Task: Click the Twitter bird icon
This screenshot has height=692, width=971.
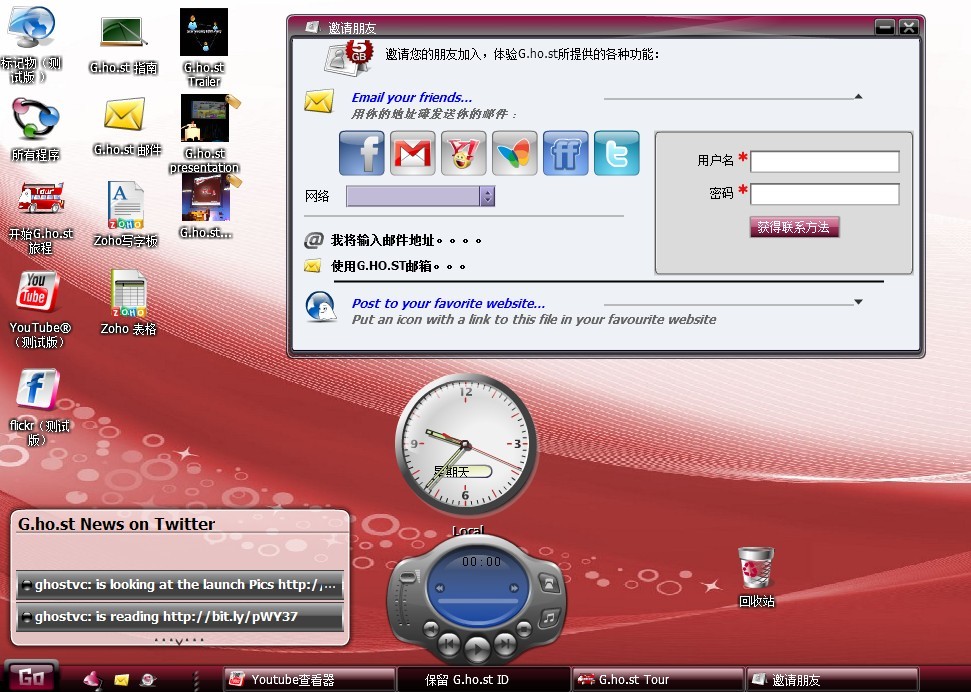Action: tap(616, 153)
